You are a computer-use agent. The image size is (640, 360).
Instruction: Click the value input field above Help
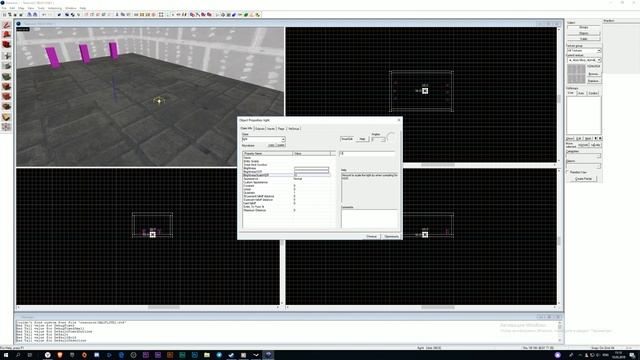367,153
